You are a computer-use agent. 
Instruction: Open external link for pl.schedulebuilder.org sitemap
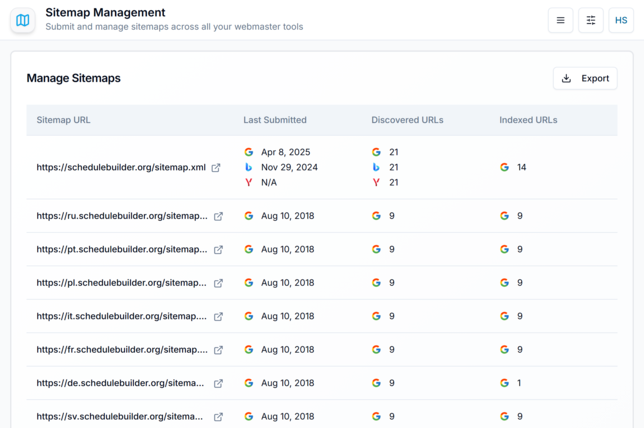(218, 283)
